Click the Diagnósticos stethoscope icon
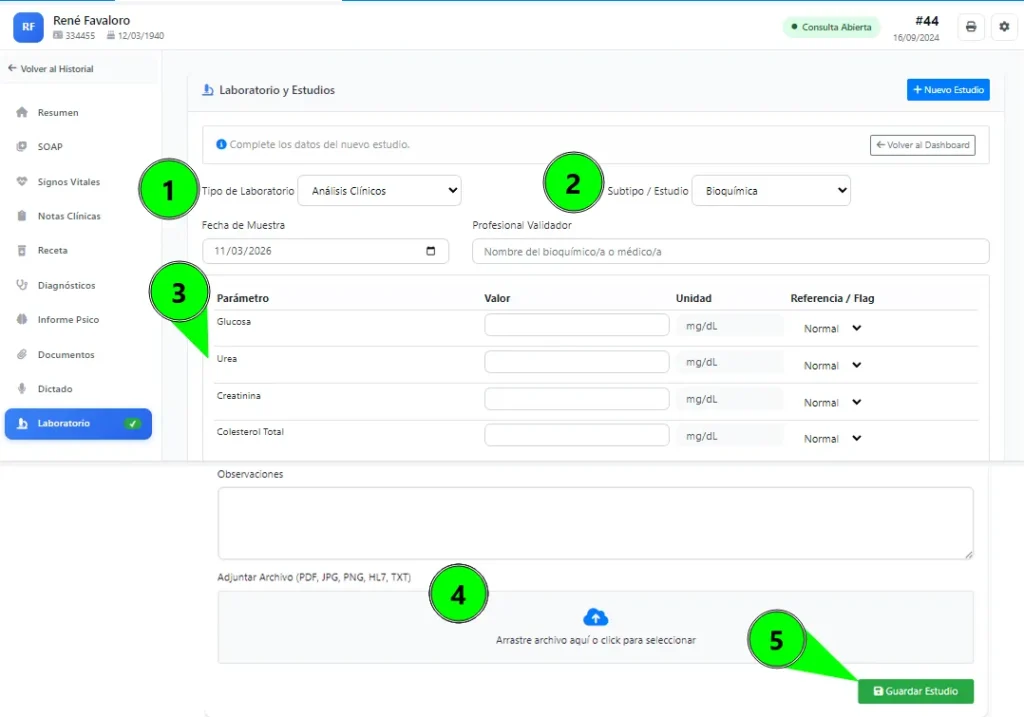The image size is (1024, 717). pyautogui.click(x=22, y=285)
